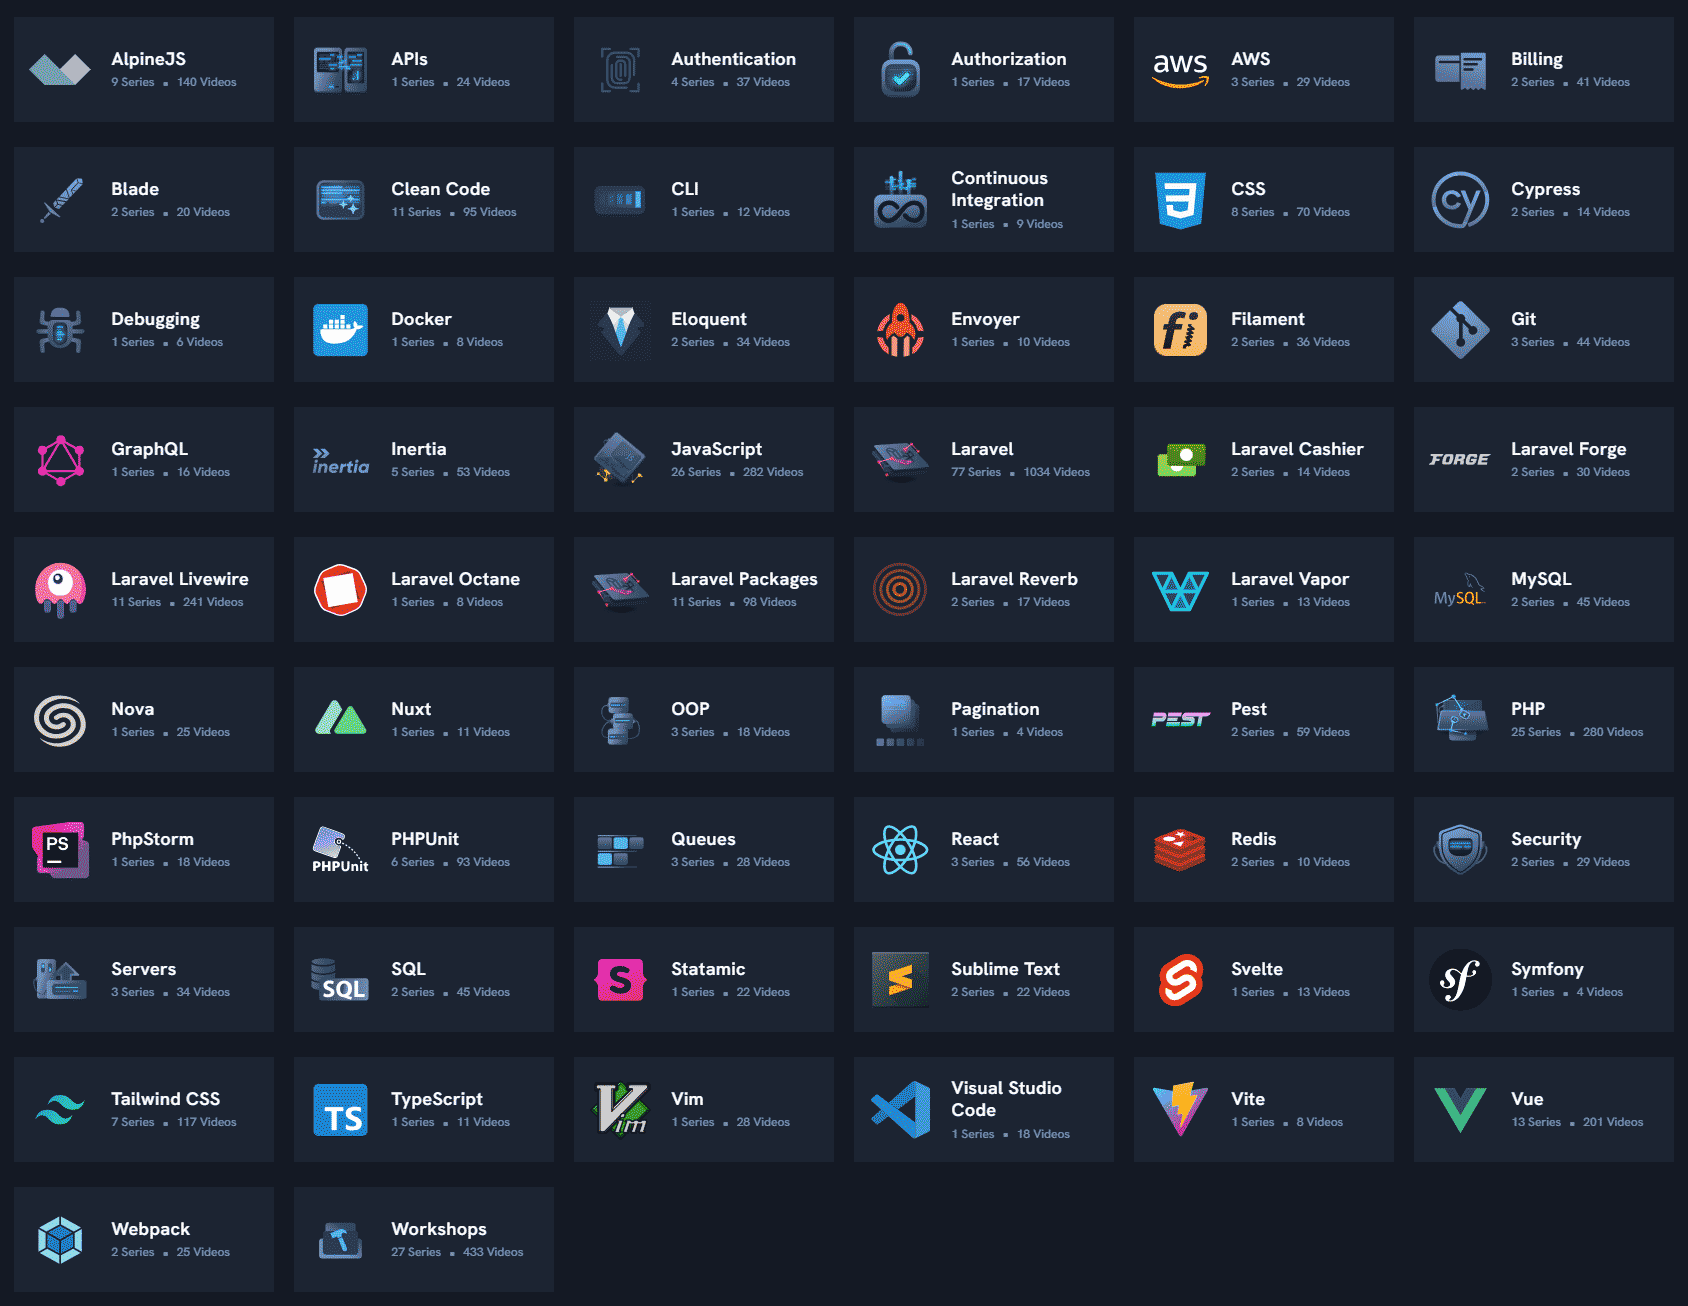Open the Laravel topic title
Image resolution: width=1688 pixels, height=1306 pixels.
pyautogui.click(x=982, y=449)
